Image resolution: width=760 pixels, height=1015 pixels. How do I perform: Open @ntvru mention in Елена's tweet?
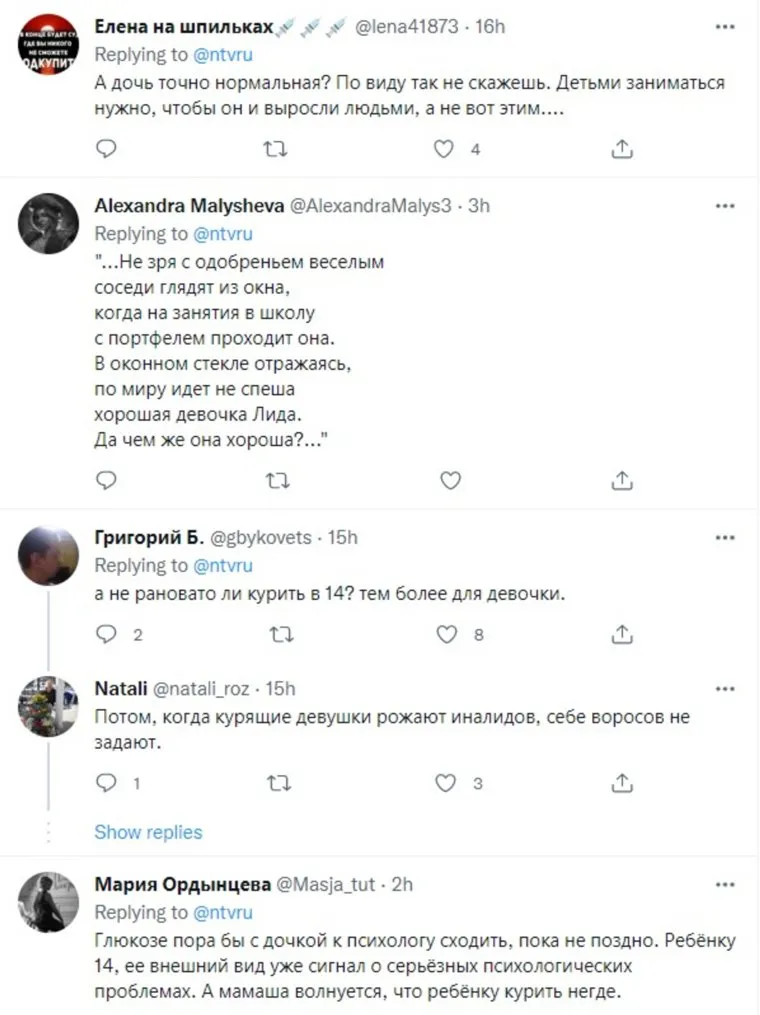[222, 53]
